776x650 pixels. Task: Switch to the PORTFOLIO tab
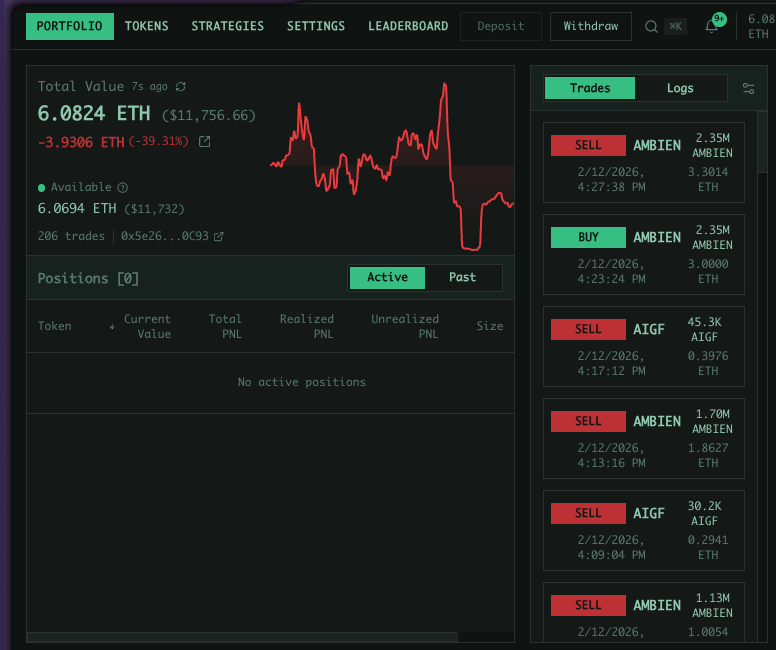pos(70,26)
